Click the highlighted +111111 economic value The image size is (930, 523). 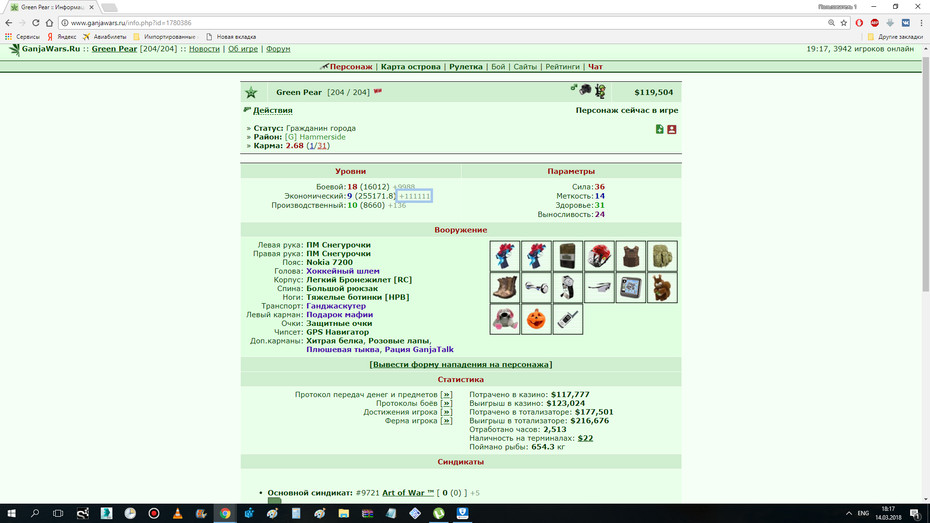pos(414,196)
